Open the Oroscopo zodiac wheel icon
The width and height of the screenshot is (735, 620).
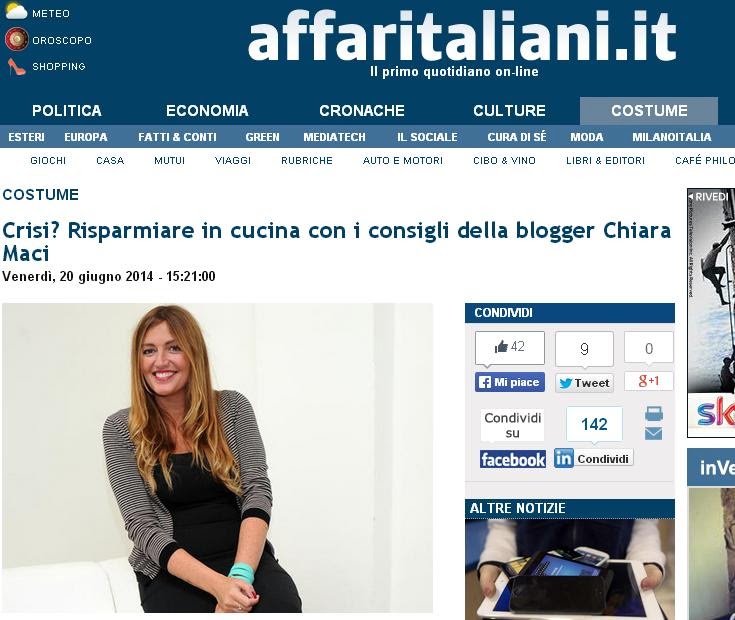16,39
